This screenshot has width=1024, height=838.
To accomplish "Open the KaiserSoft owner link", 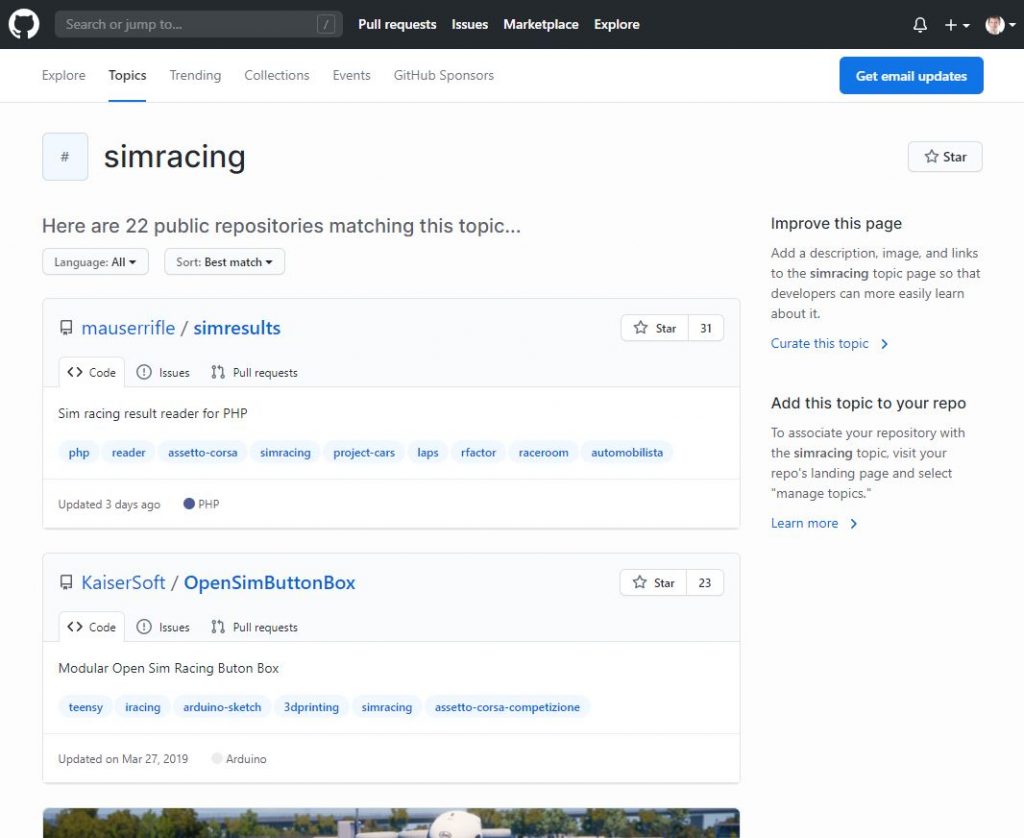I will (x=123, y=583).
